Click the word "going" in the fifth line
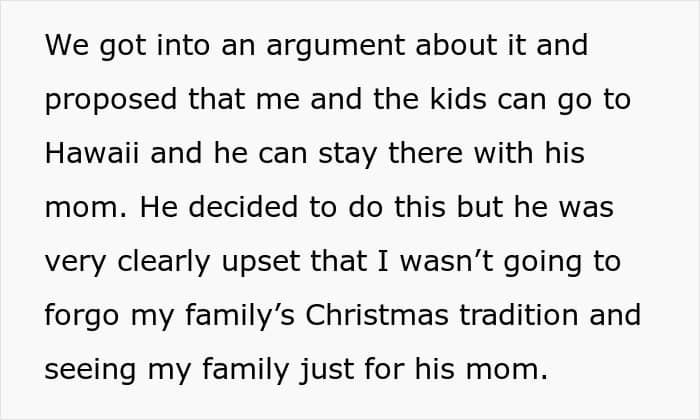Viewport: 700px width, 420px height. tap(543, 263)
